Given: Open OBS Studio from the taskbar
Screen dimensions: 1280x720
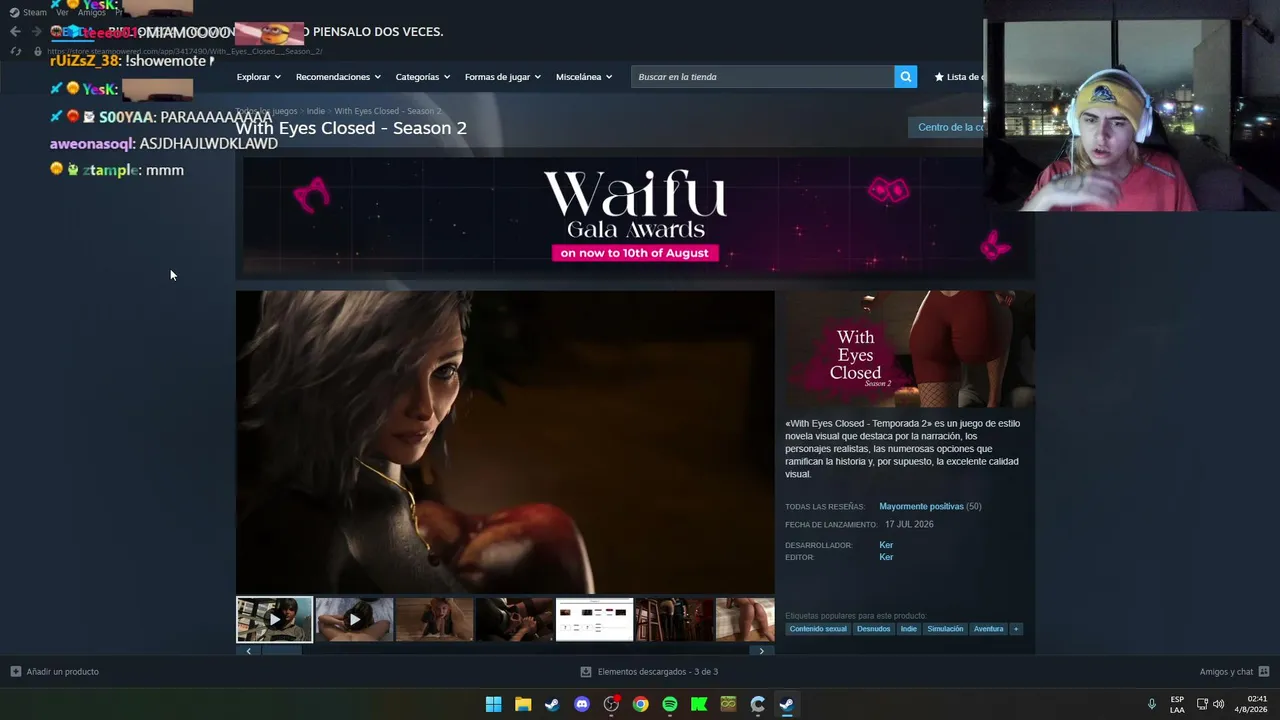Looking at the screenshot, I should tap(611, 704).
